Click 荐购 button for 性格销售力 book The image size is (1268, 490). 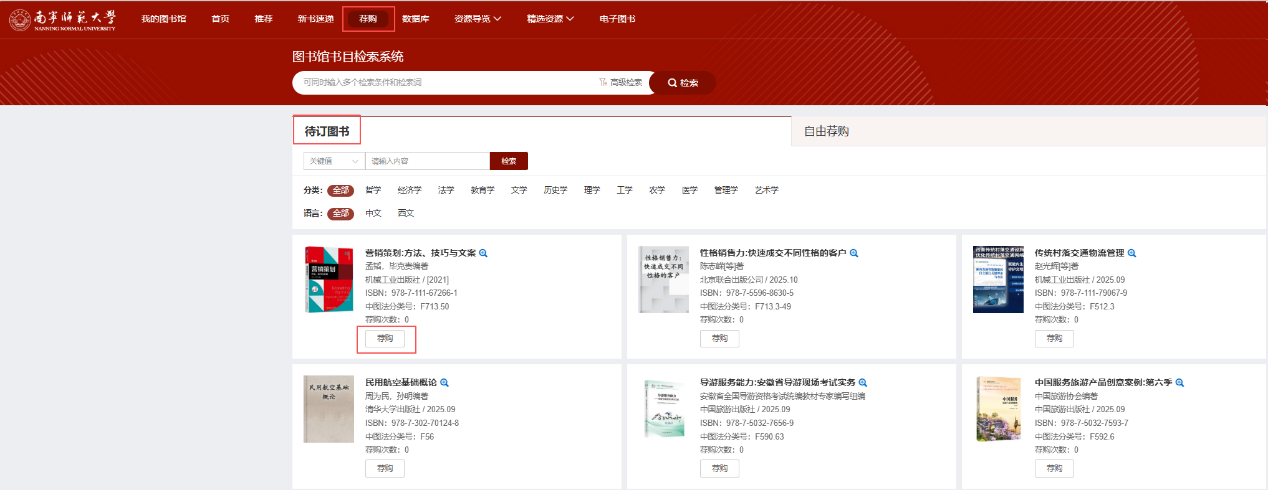(x=719, y=338)
